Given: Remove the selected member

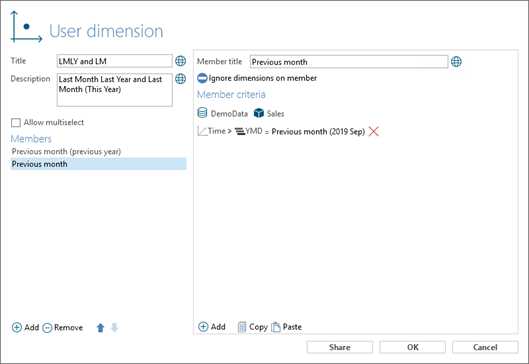Looking at the screenshot, I should point(63,328).
